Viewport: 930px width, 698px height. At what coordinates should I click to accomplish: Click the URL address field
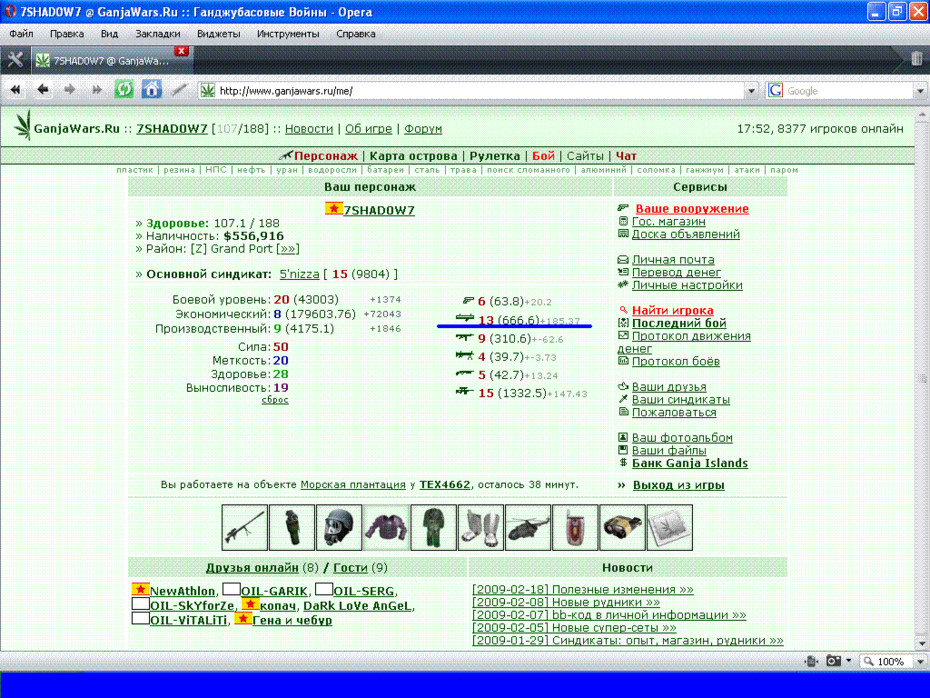472,91
